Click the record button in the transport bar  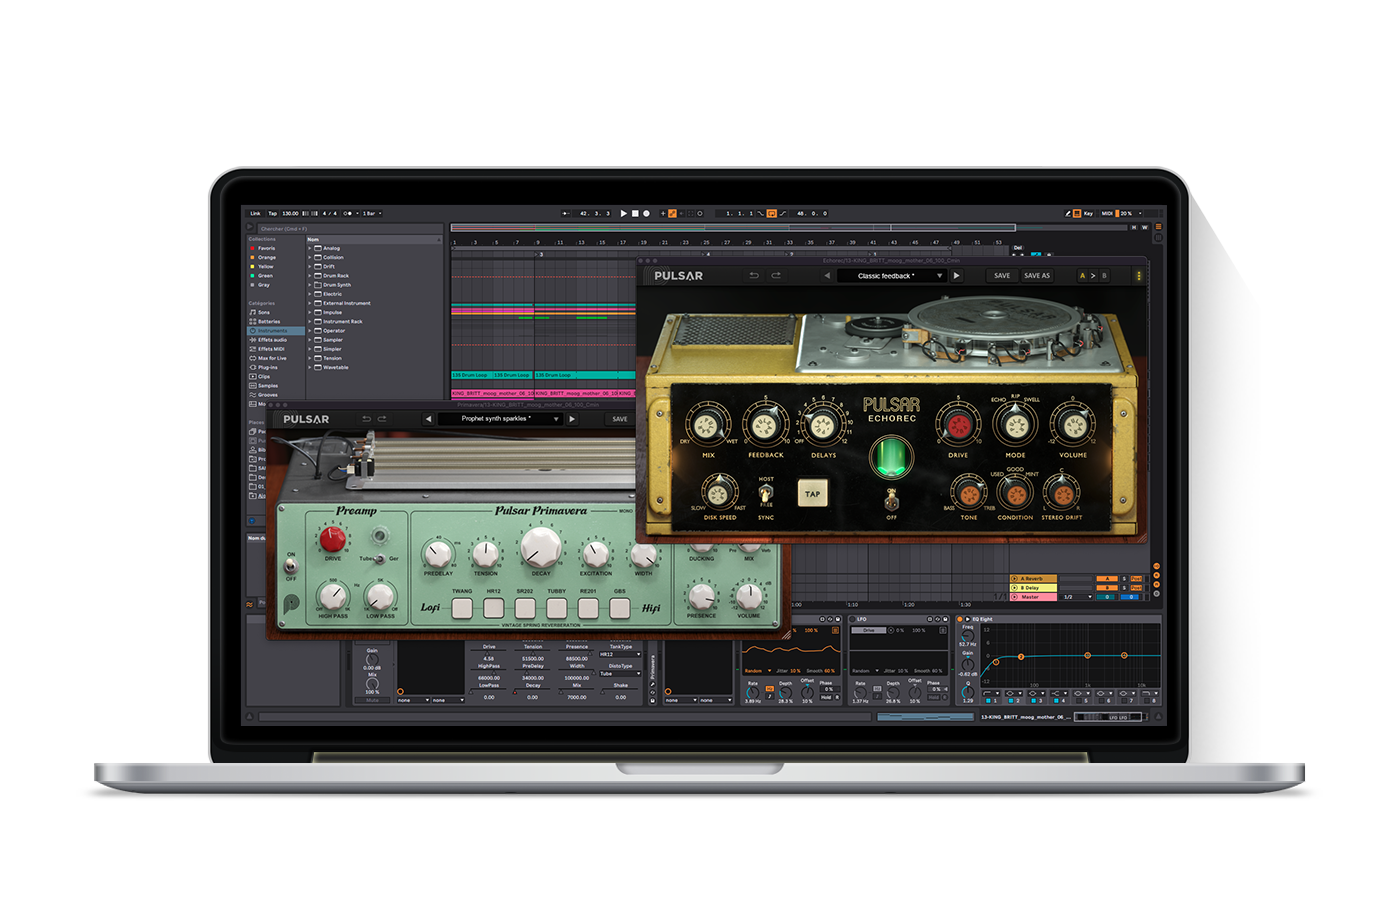pyautogui.click(x=646, y=213)
